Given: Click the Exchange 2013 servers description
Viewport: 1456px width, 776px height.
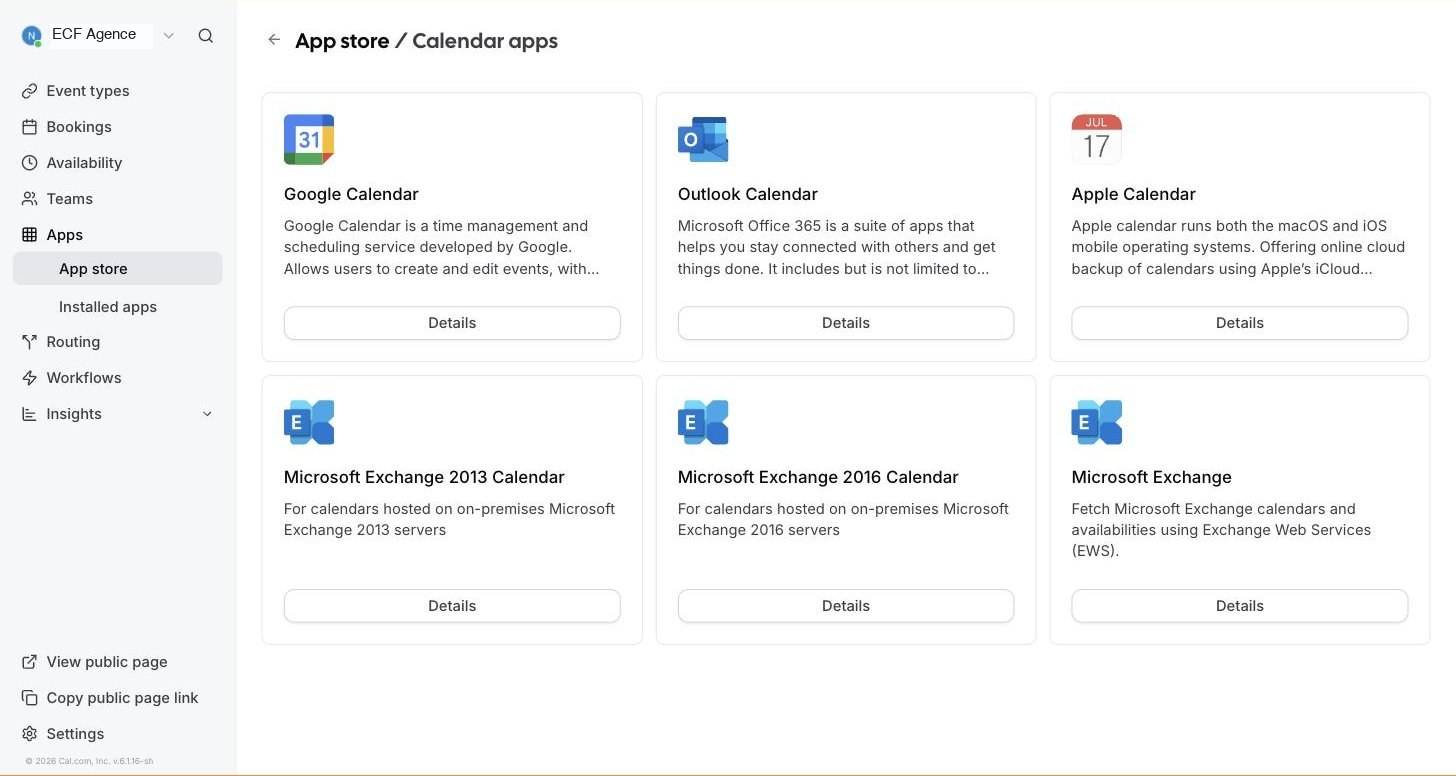Looking at the screenshot, I should pos(449,519).
